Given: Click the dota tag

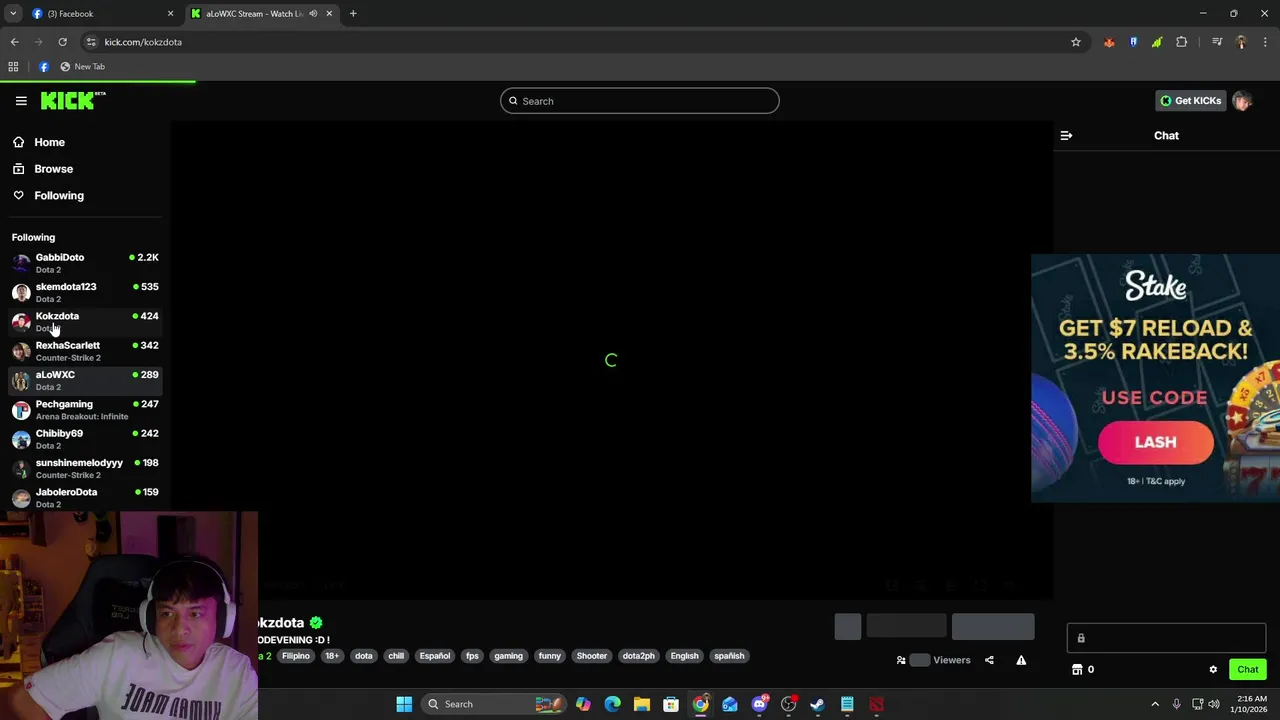Looking at the screenshot, I should 363,656.
